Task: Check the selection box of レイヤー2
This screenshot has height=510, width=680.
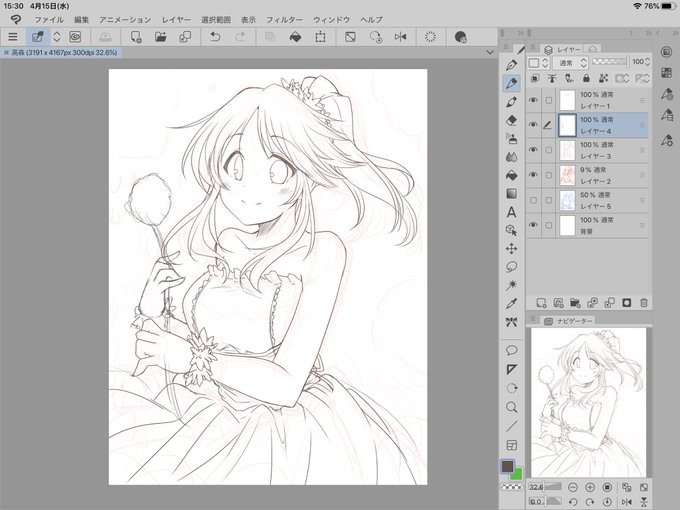Action: click(x=549, y=175)
